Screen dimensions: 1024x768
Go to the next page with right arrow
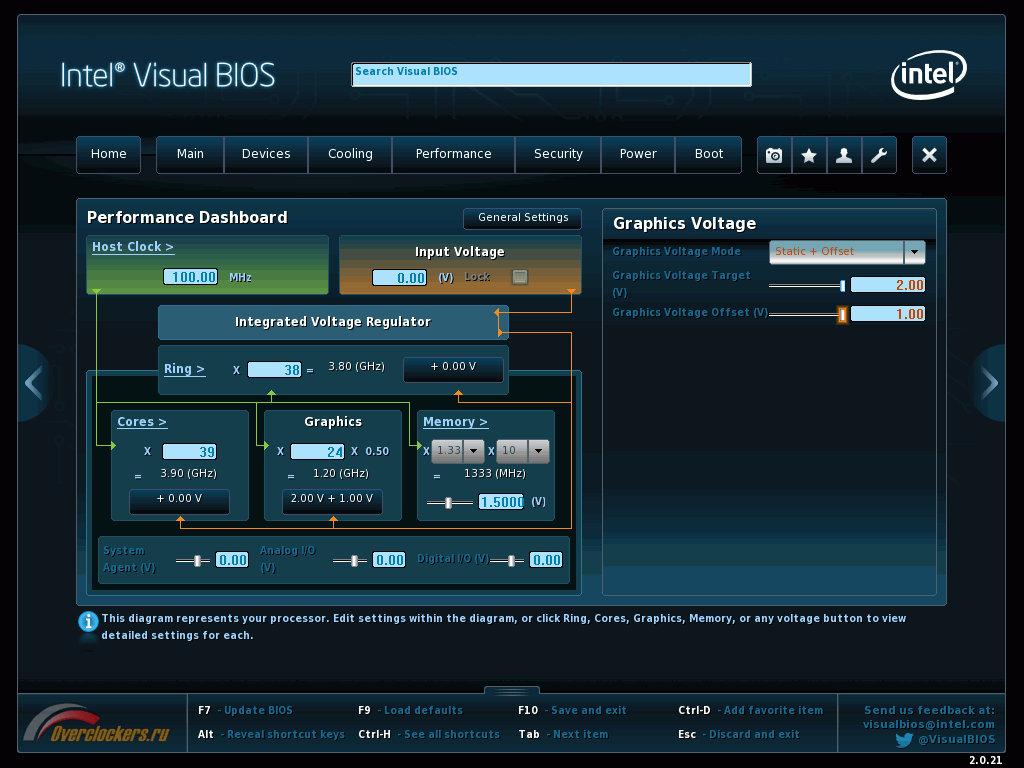point(989,383)
